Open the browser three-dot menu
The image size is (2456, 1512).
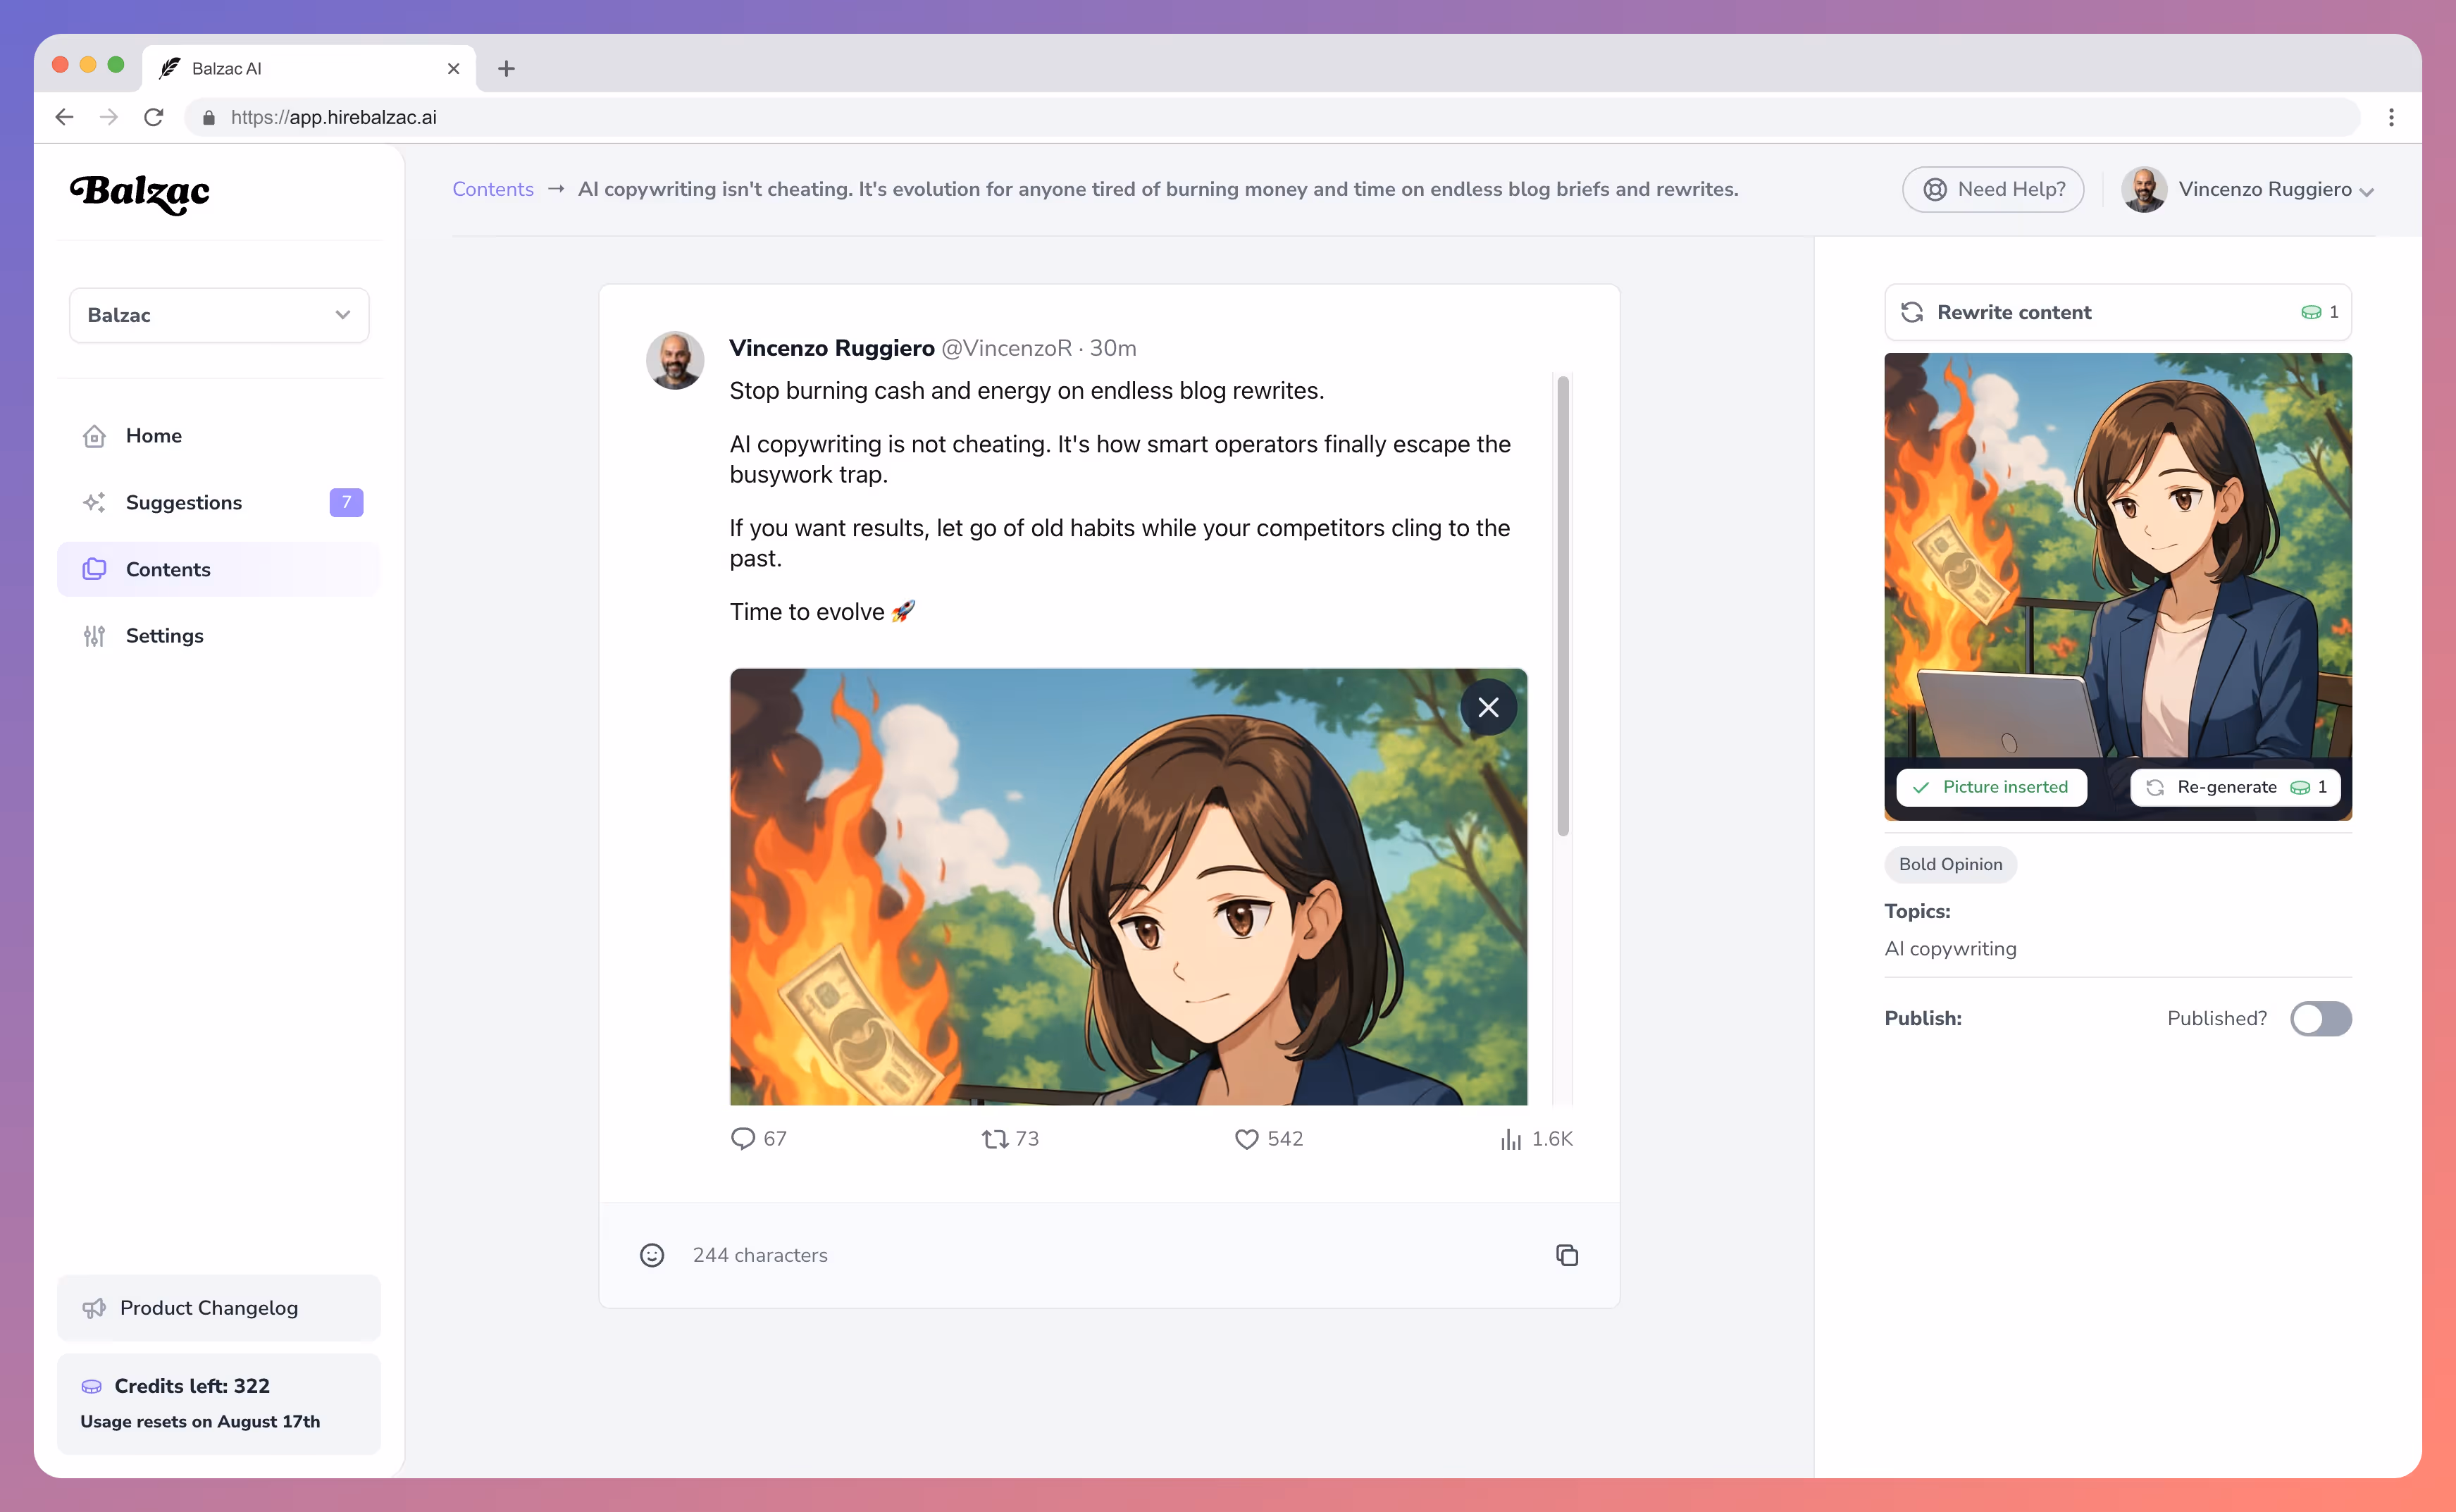[x=2392, y=117]
